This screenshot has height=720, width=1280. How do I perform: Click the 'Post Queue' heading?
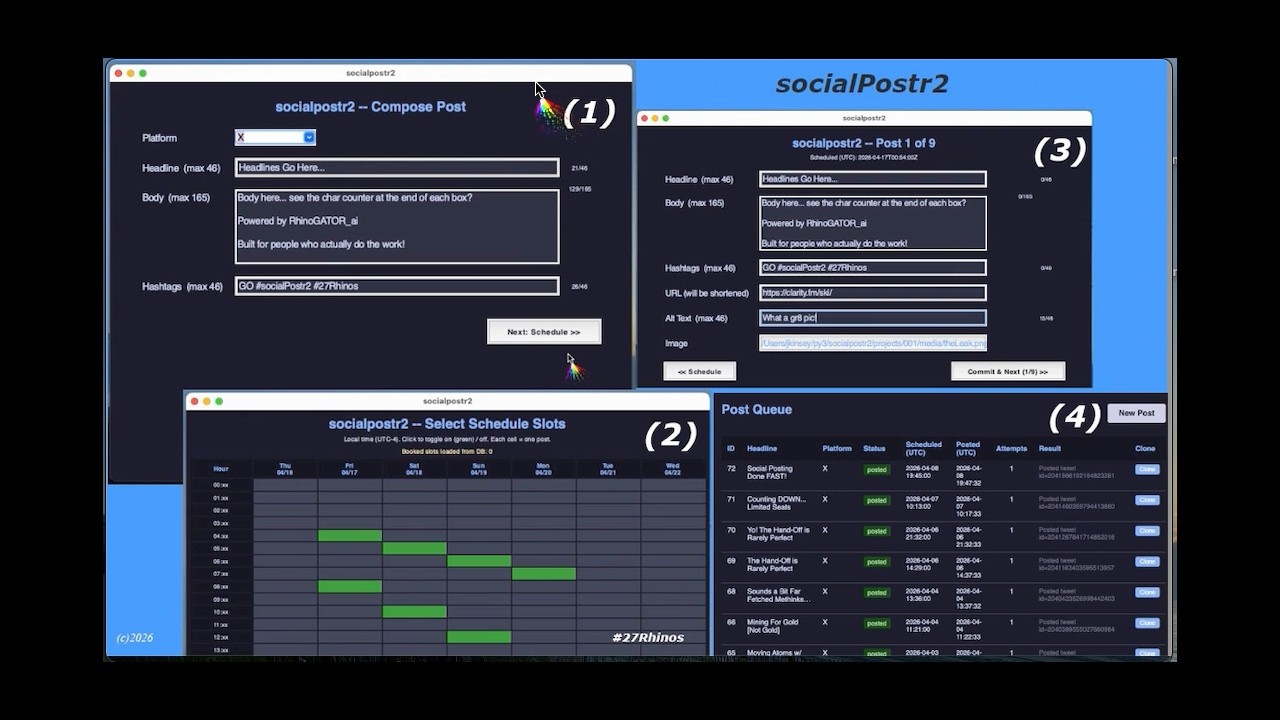pos(757,409)
